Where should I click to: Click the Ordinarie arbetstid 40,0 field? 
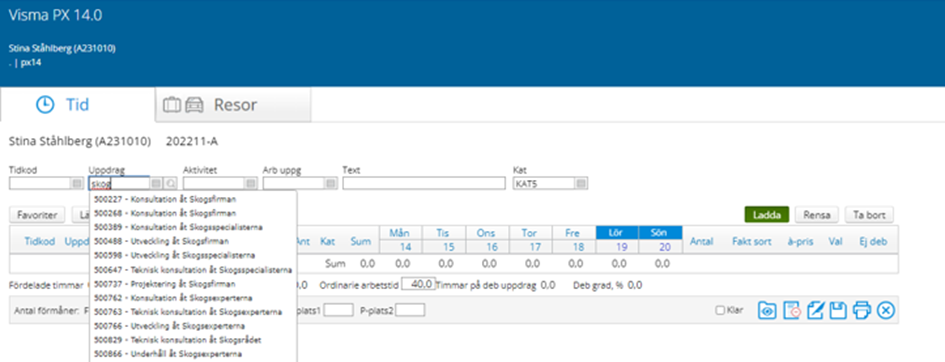[418, 284]
